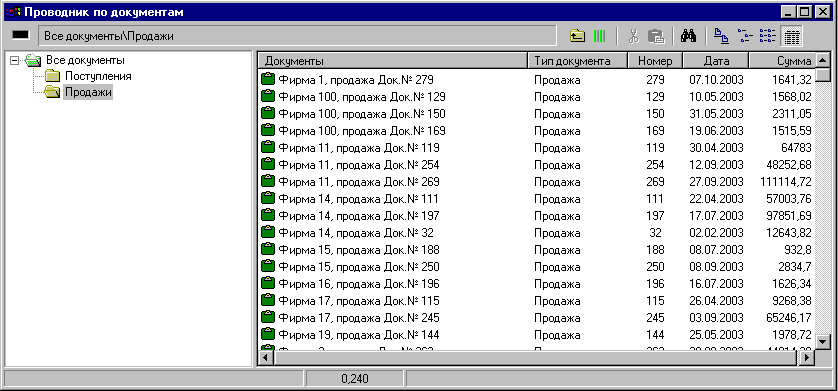The width and height of the screenshot is (838, 391).
Task: Select 'Фирма 14, продажа Док.№ 197' row
Action: tap(537, 216)
